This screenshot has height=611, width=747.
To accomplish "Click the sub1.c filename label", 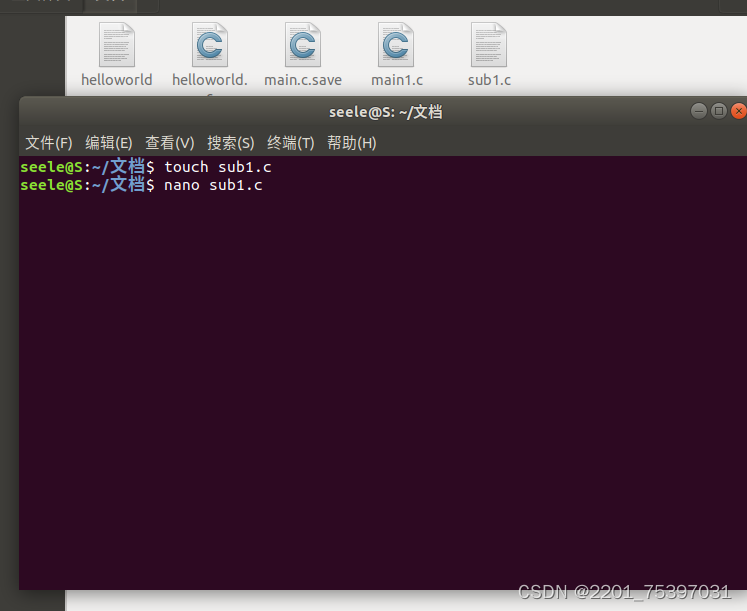I will (489, 80).
